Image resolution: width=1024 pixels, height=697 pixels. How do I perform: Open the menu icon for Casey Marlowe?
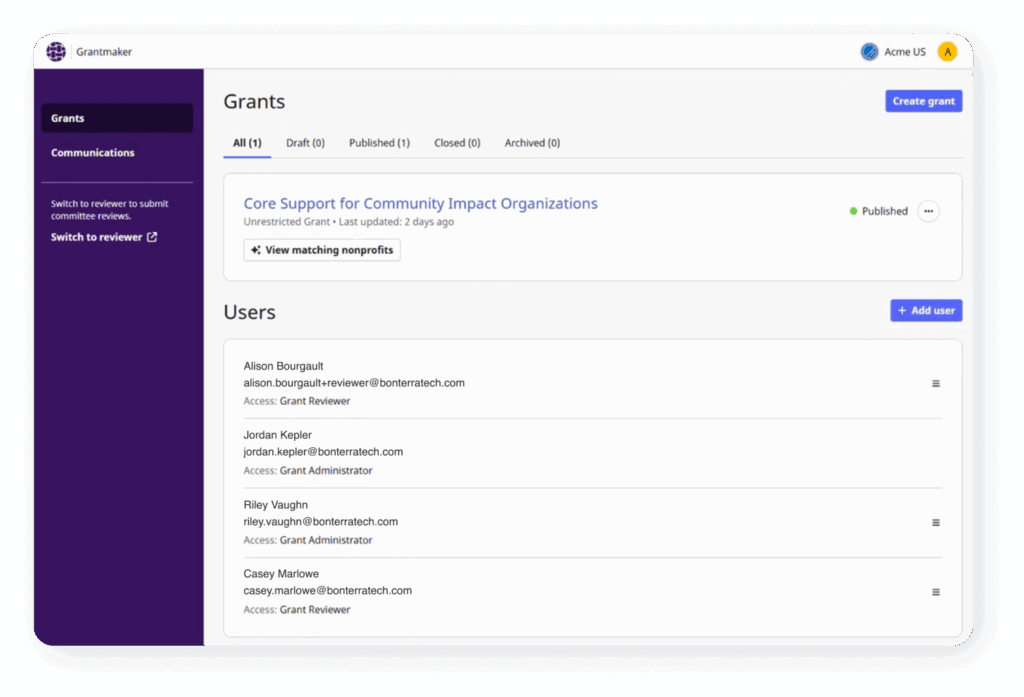click(x=935, y=591)
